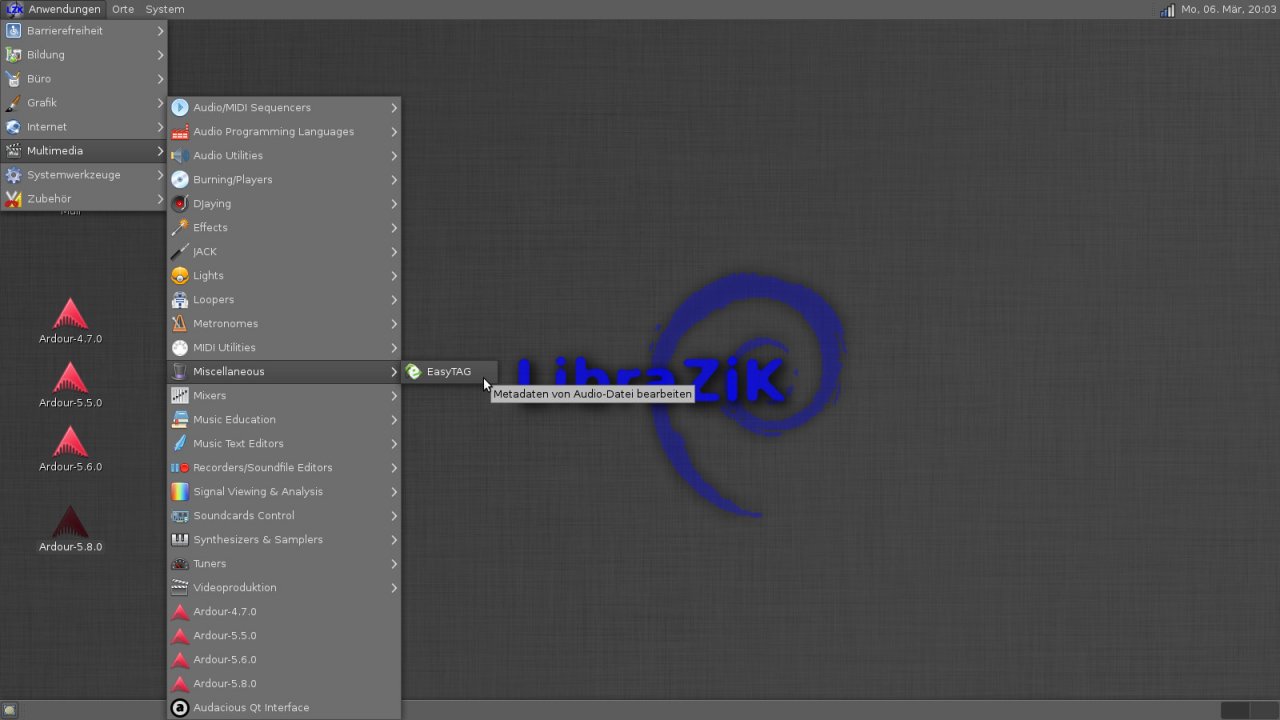1280x720 pixels.
Task: Open Ardour-5.5.0 desktop shortcut
Action: 70,384
